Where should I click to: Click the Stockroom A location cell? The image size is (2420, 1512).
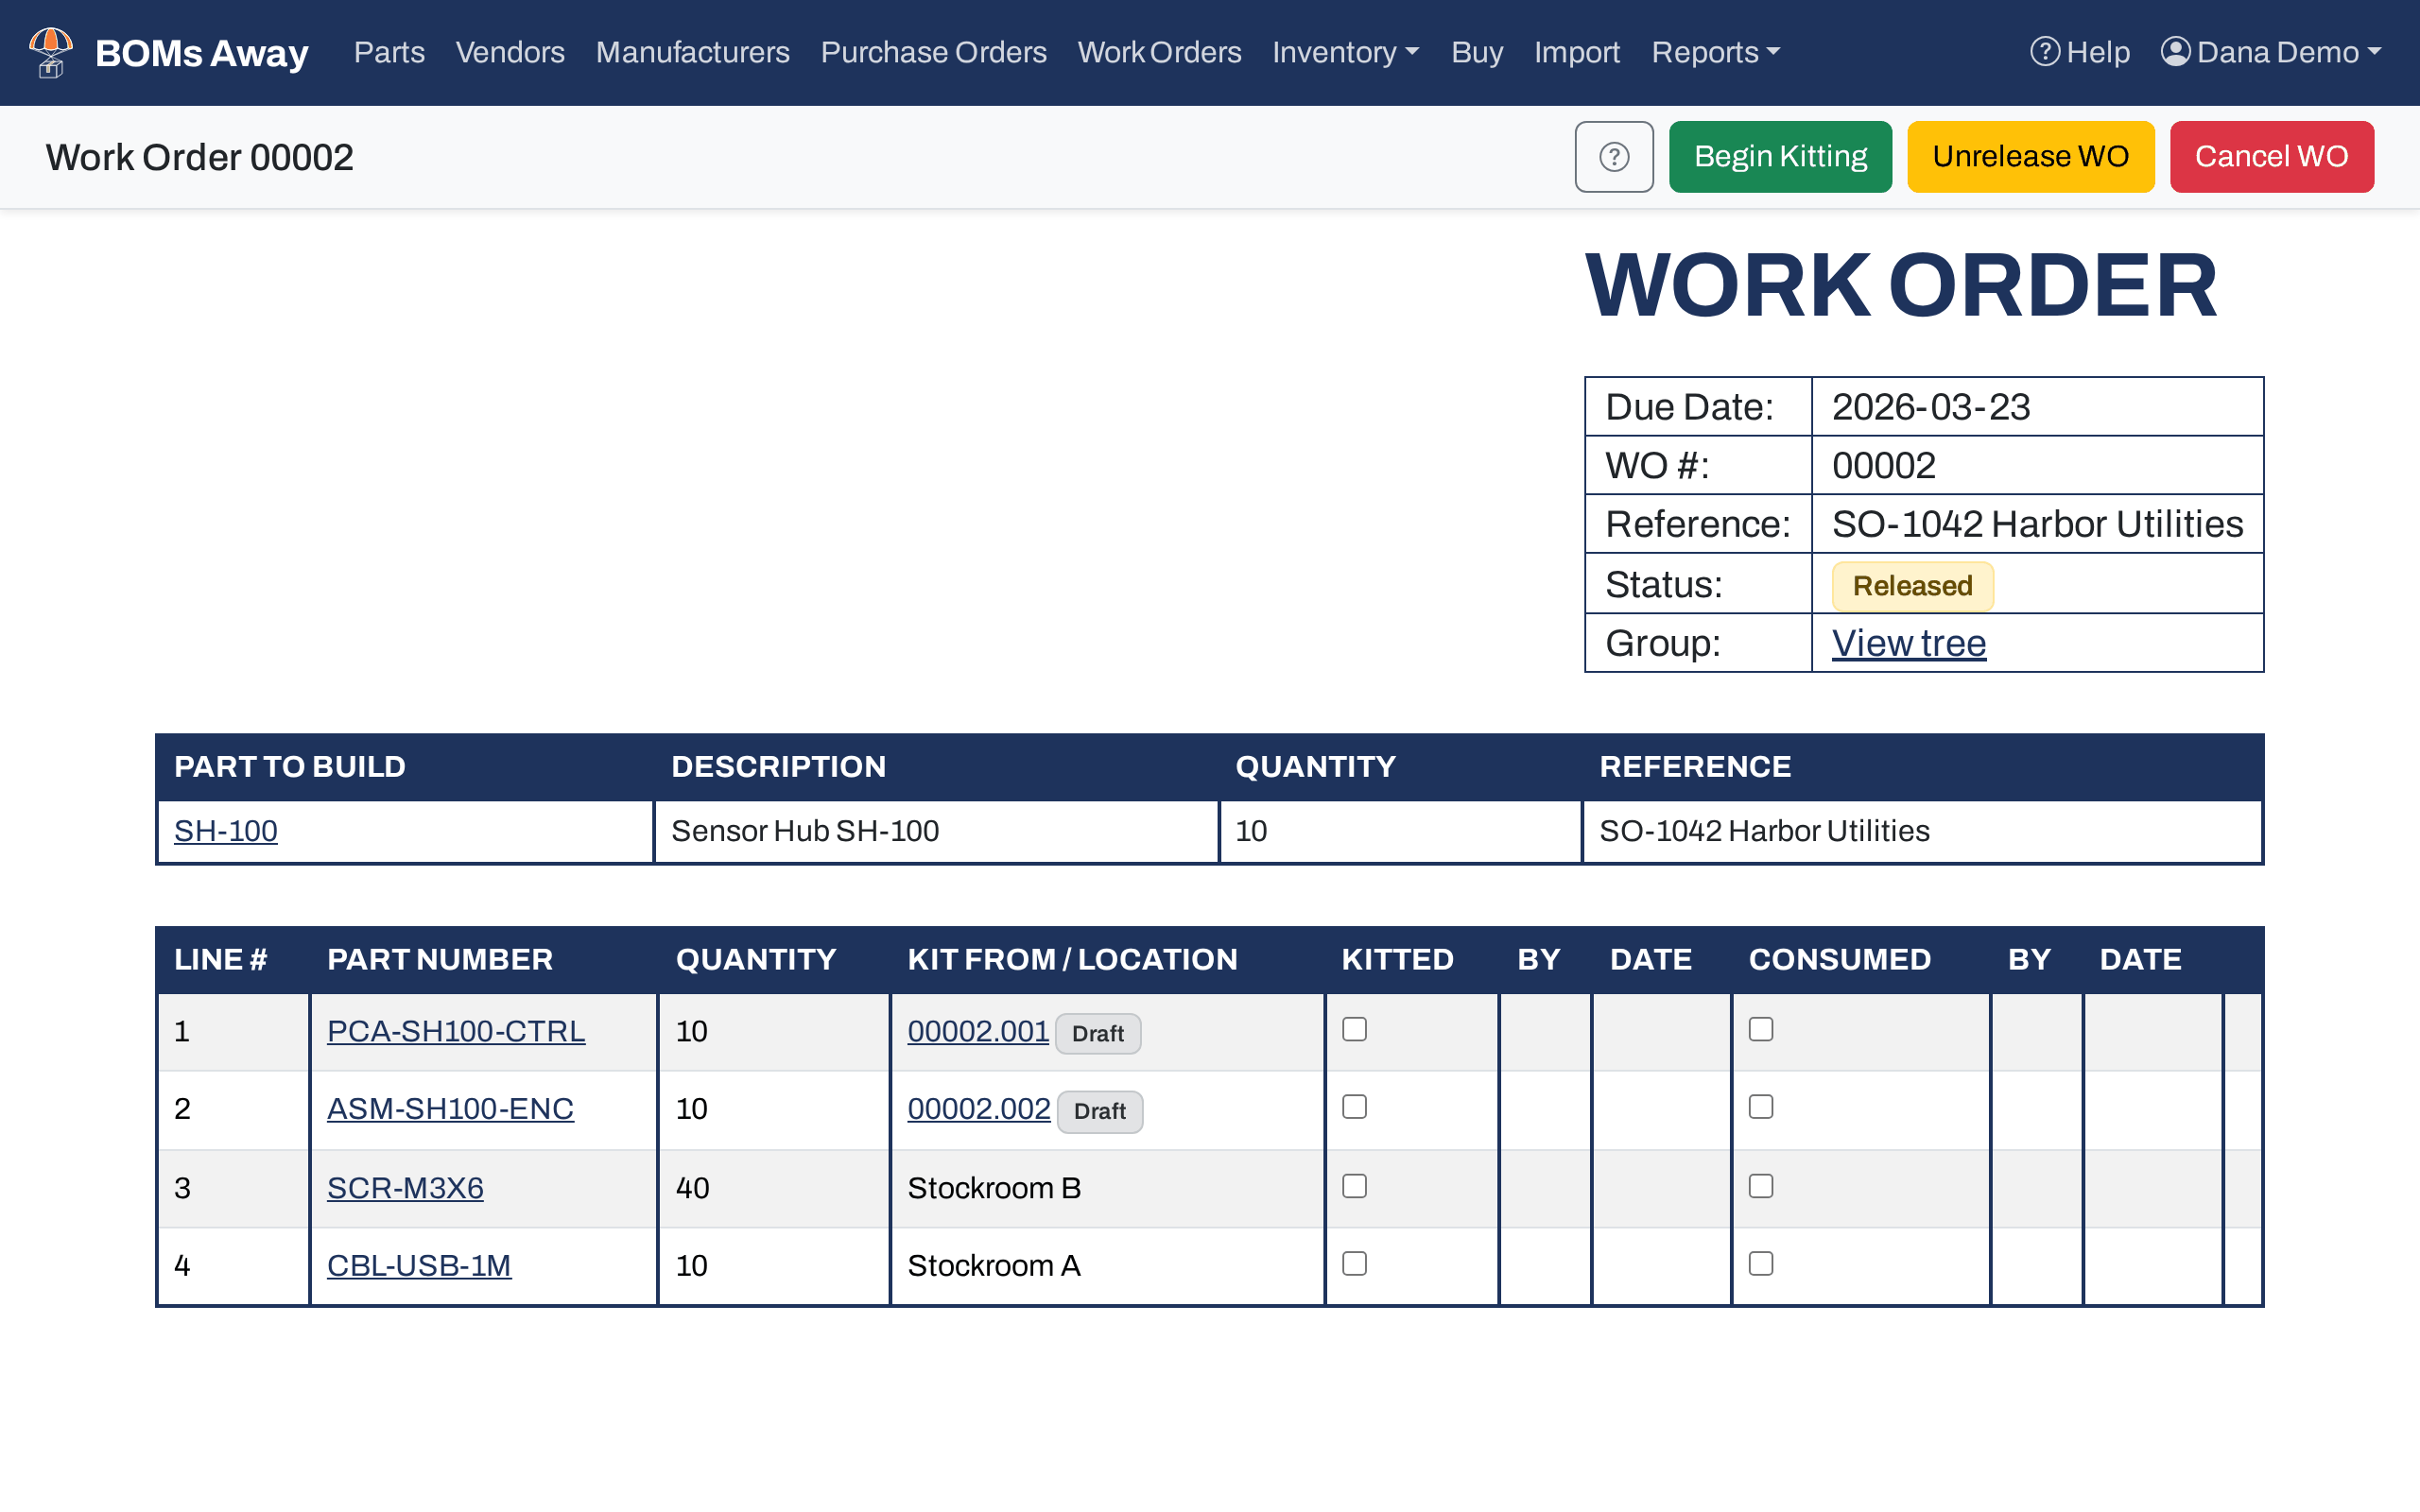tap(1107, 1267)
